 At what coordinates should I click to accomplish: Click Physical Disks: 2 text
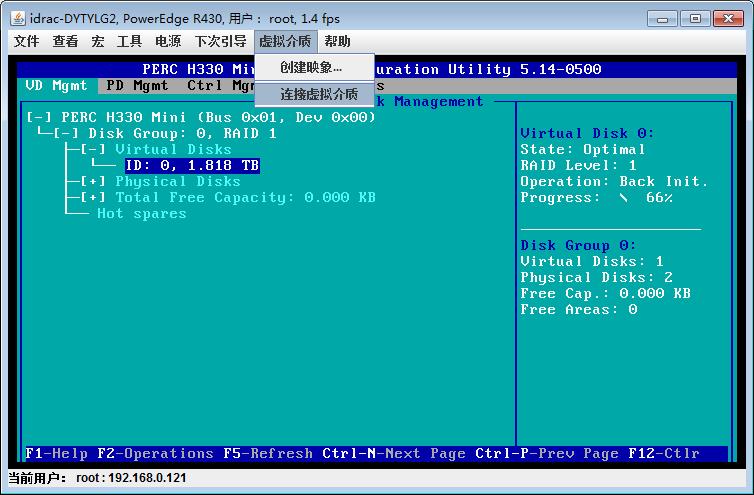click(596, 278)
